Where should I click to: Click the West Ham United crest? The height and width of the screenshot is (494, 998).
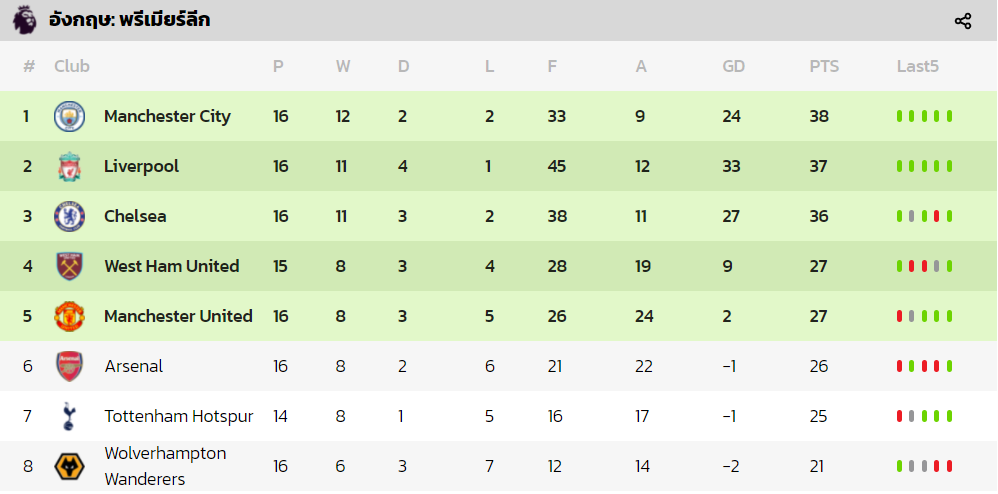point(69,266)
